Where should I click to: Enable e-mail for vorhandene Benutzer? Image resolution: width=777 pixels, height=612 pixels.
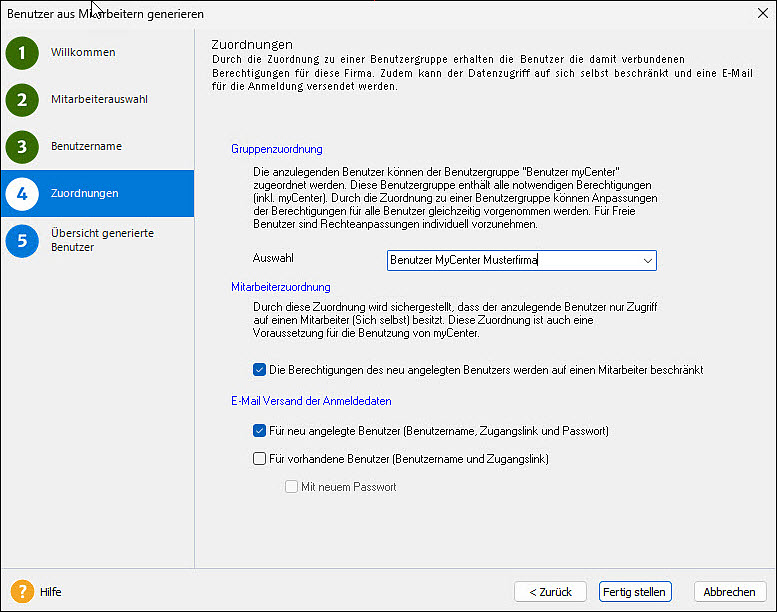260,459
